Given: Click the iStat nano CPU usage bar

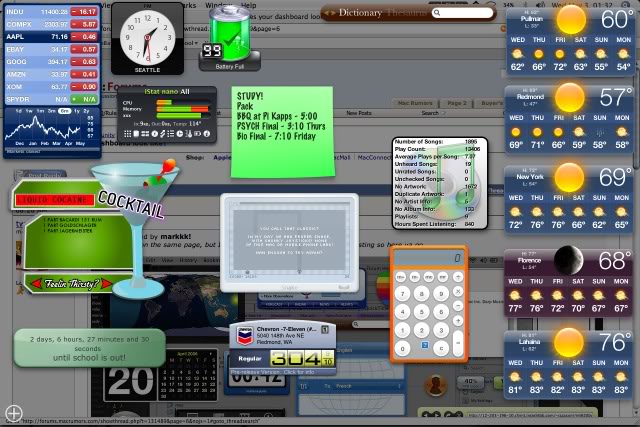Looking at the screenshot, I should point(183,102).
